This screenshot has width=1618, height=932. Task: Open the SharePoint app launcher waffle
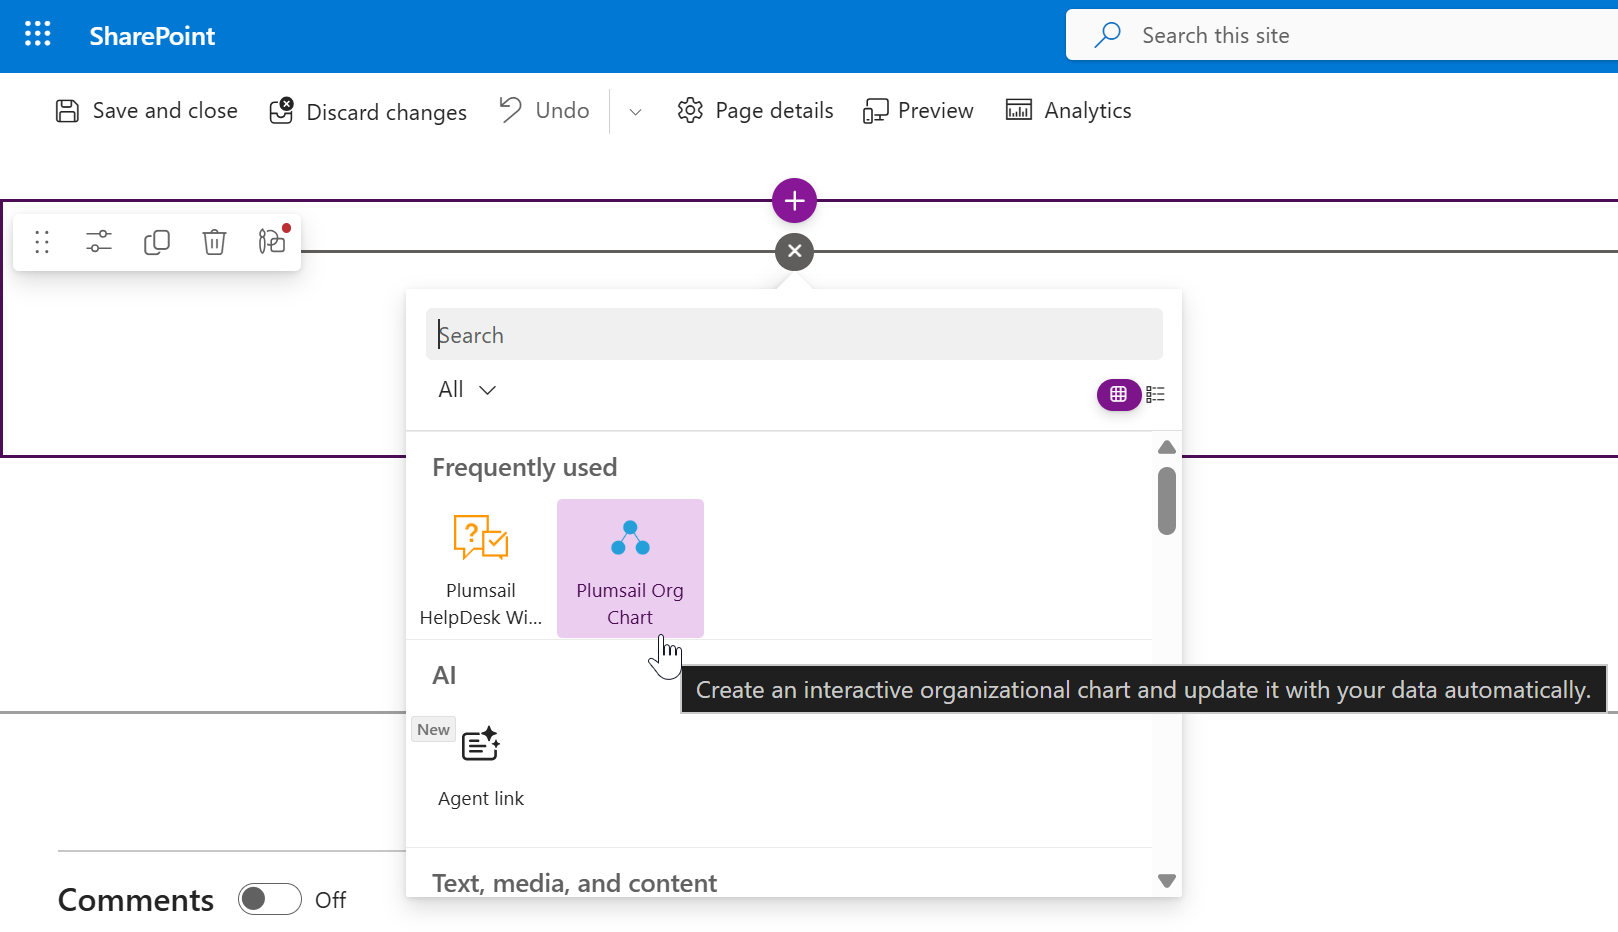tap(37, 35)
